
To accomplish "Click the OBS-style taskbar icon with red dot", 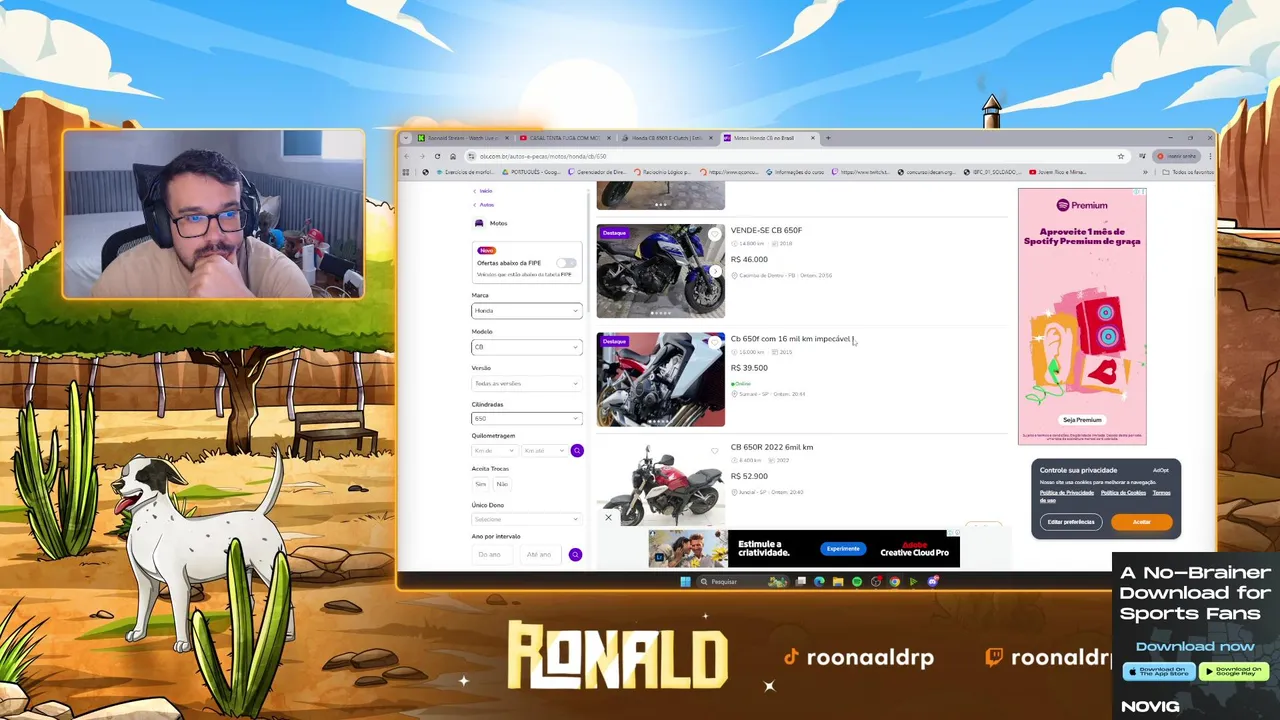I will pos(876,581).
